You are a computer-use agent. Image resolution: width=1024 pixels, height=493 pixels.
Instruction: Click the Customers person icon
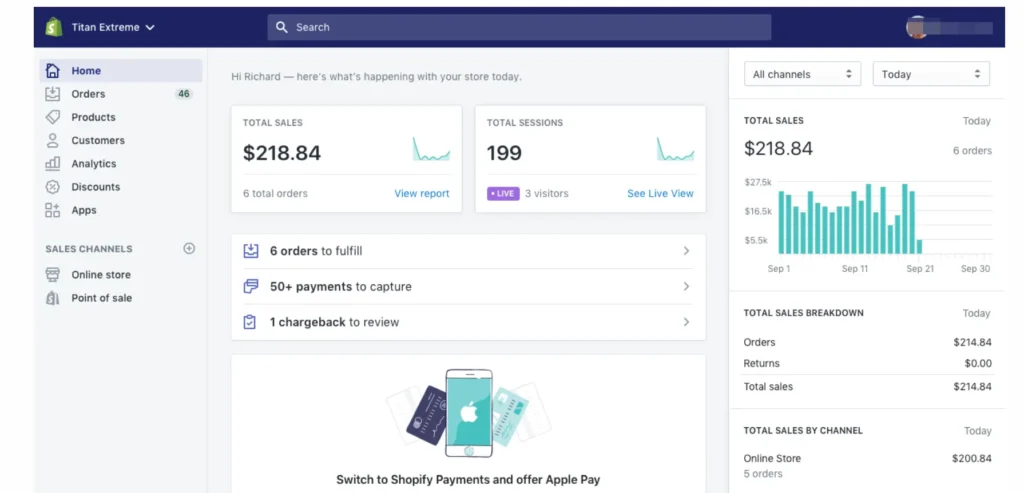pos(52,140)
